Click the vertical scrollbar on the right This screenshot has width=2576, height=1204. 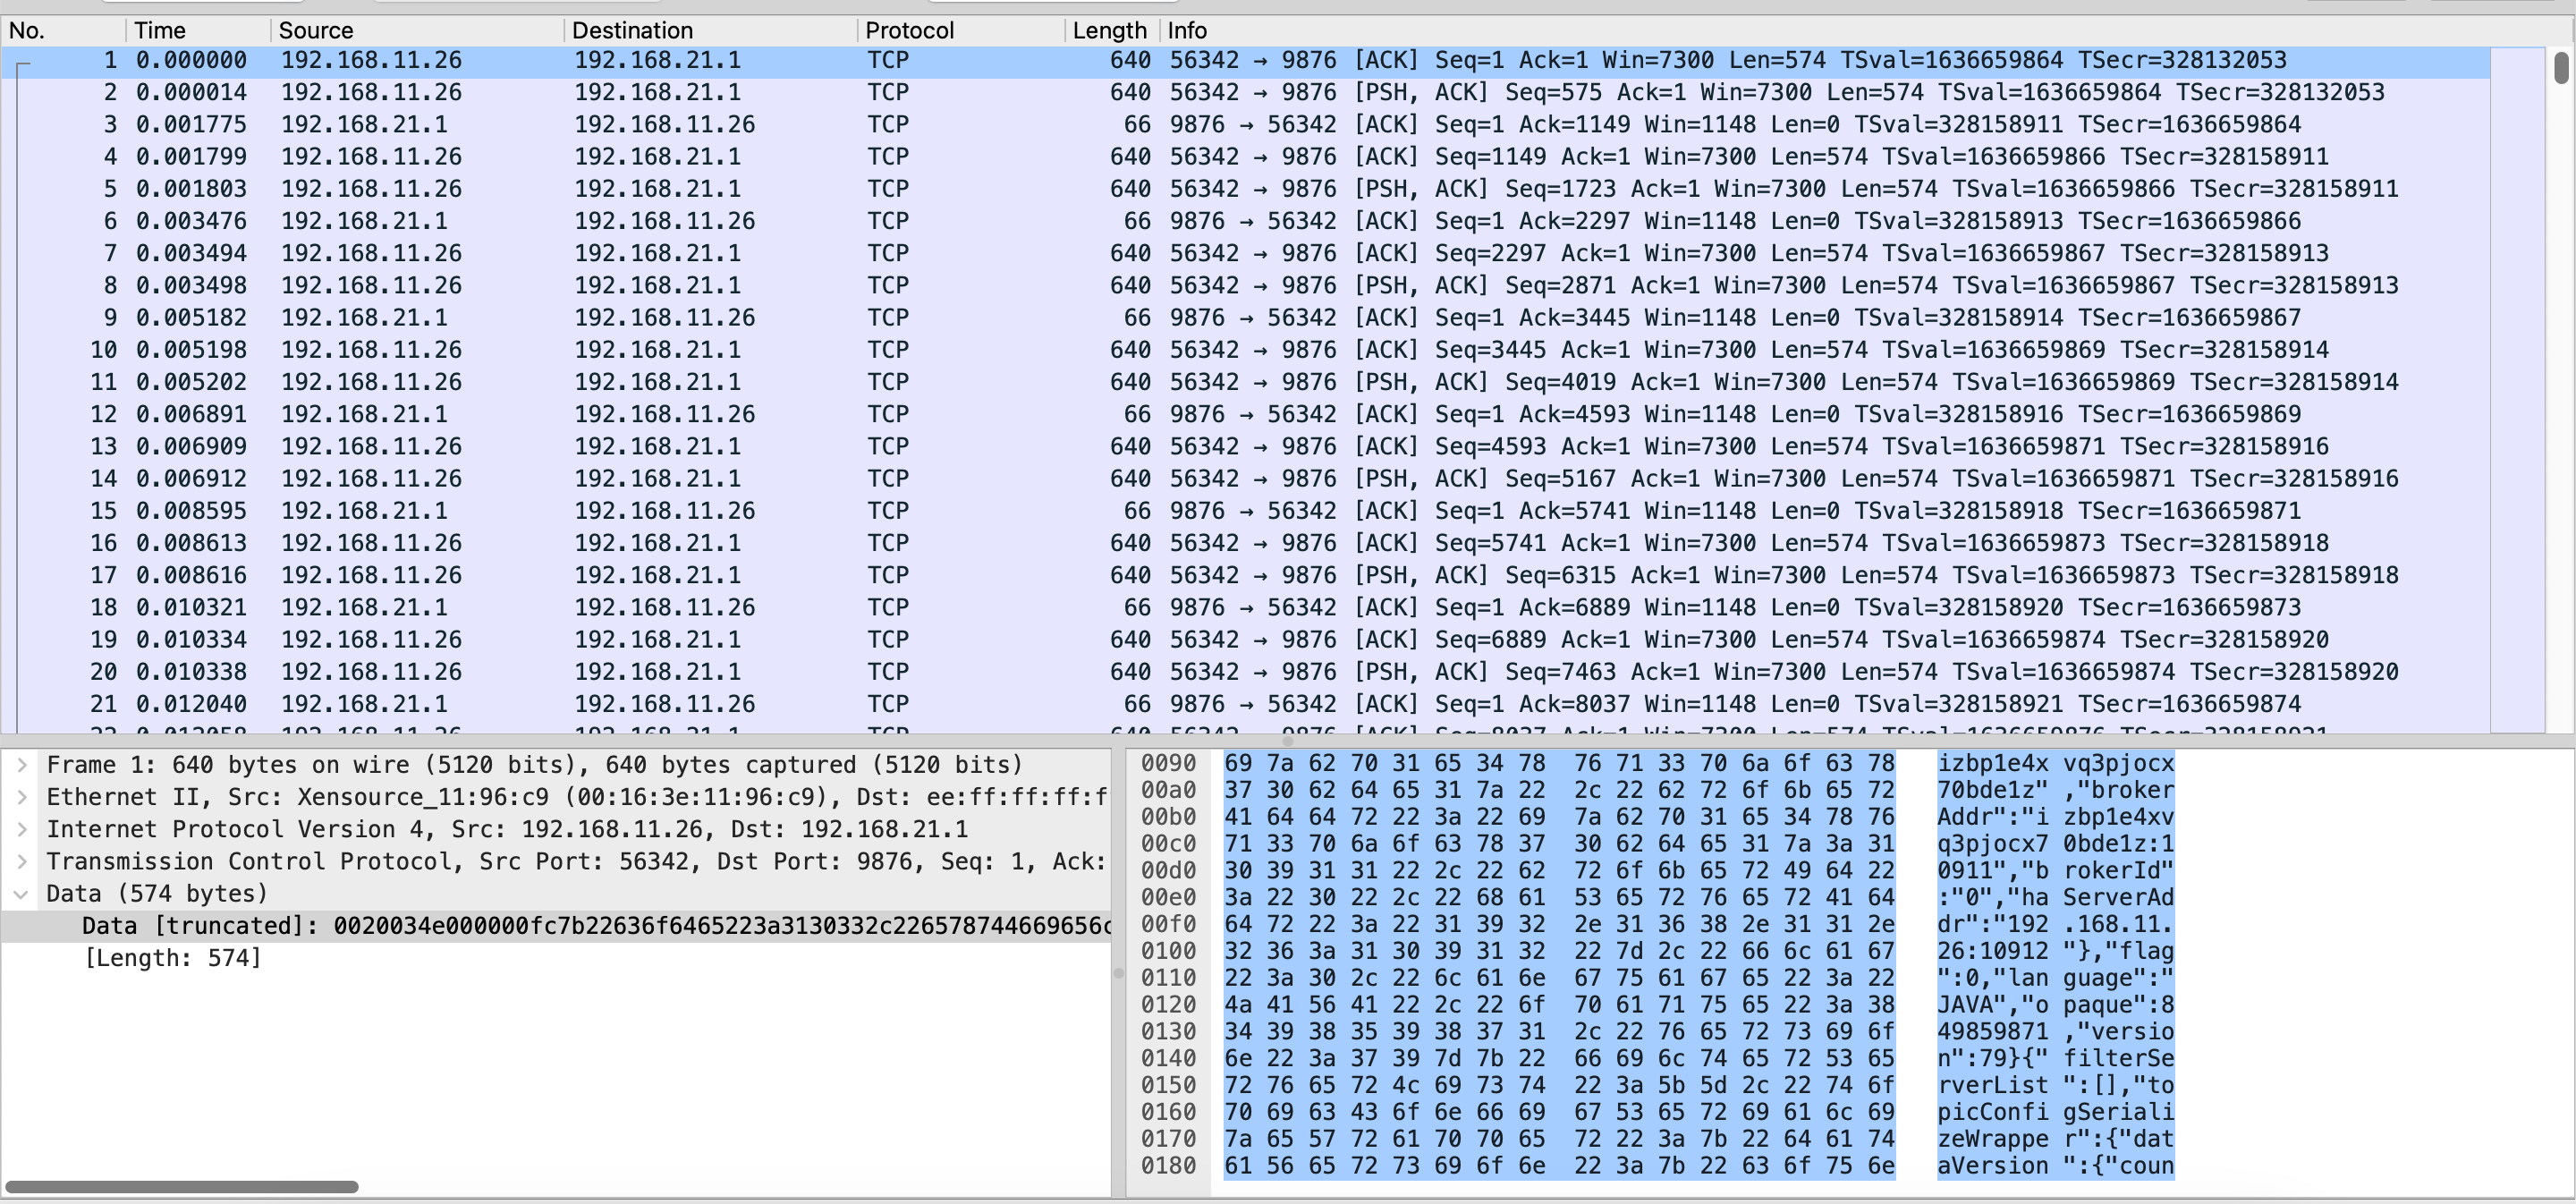pyautogui.click(x=2560, y=70)
